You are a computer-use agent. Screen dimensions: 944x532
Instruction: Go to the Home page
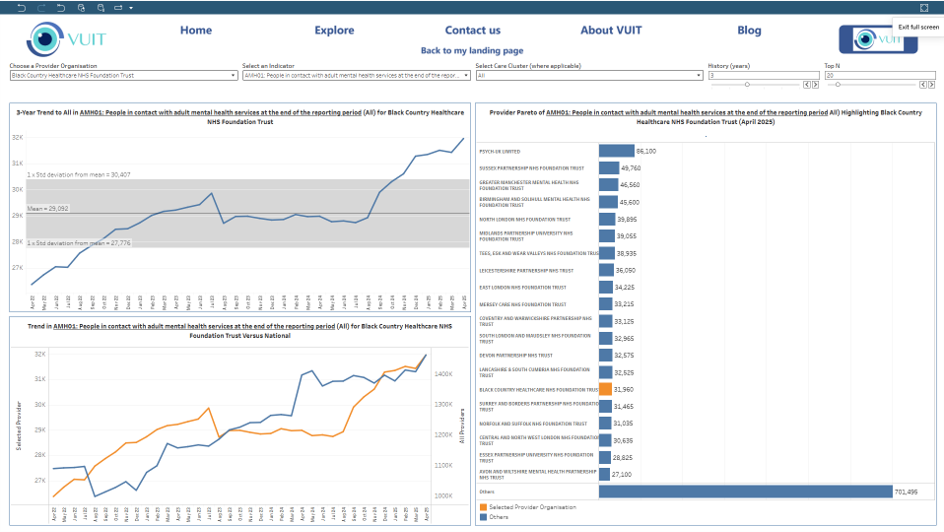tap(196, 30)
